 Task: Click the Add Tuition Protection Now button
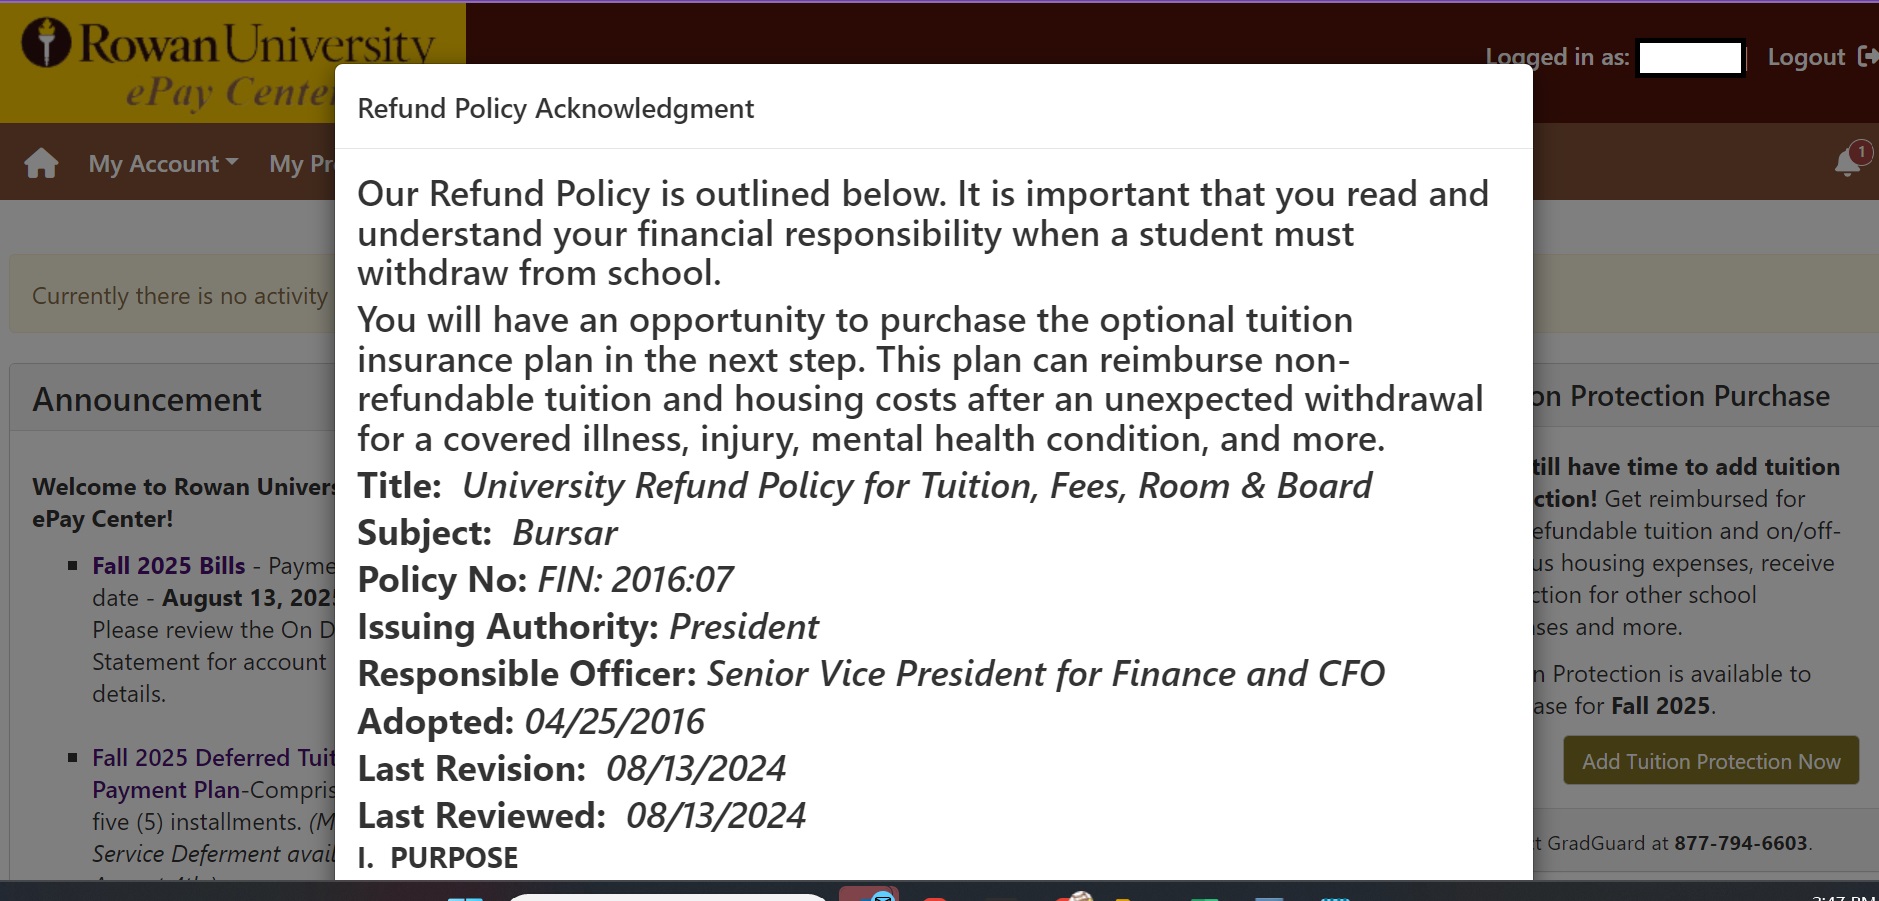[x=1710, y=761]
